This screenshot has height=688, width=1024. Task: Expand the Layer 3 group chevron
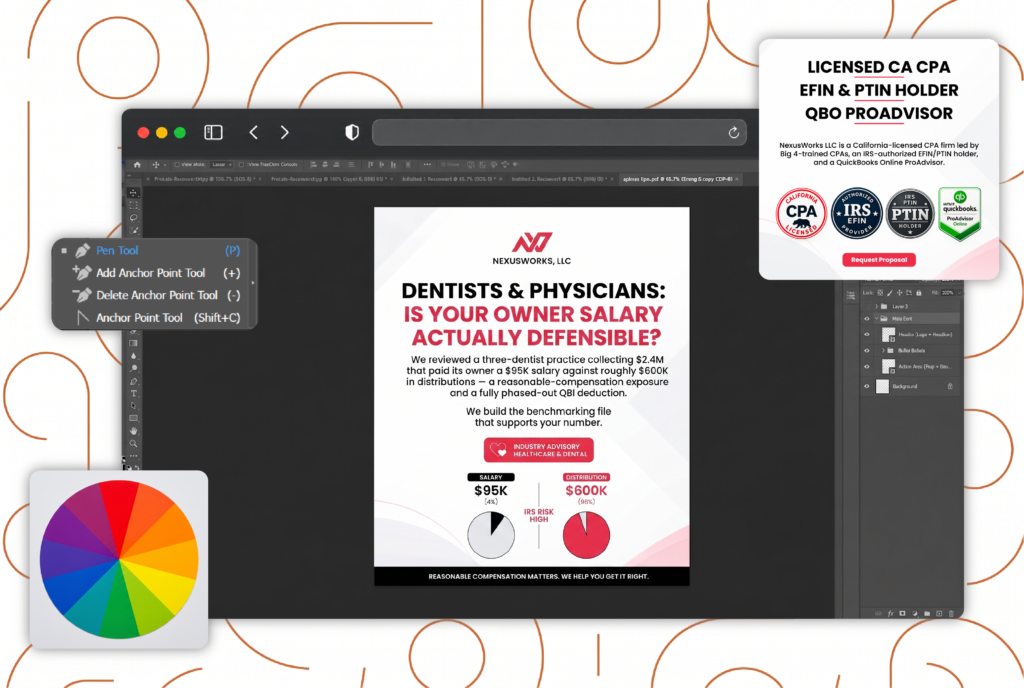[x=876, y=306]
